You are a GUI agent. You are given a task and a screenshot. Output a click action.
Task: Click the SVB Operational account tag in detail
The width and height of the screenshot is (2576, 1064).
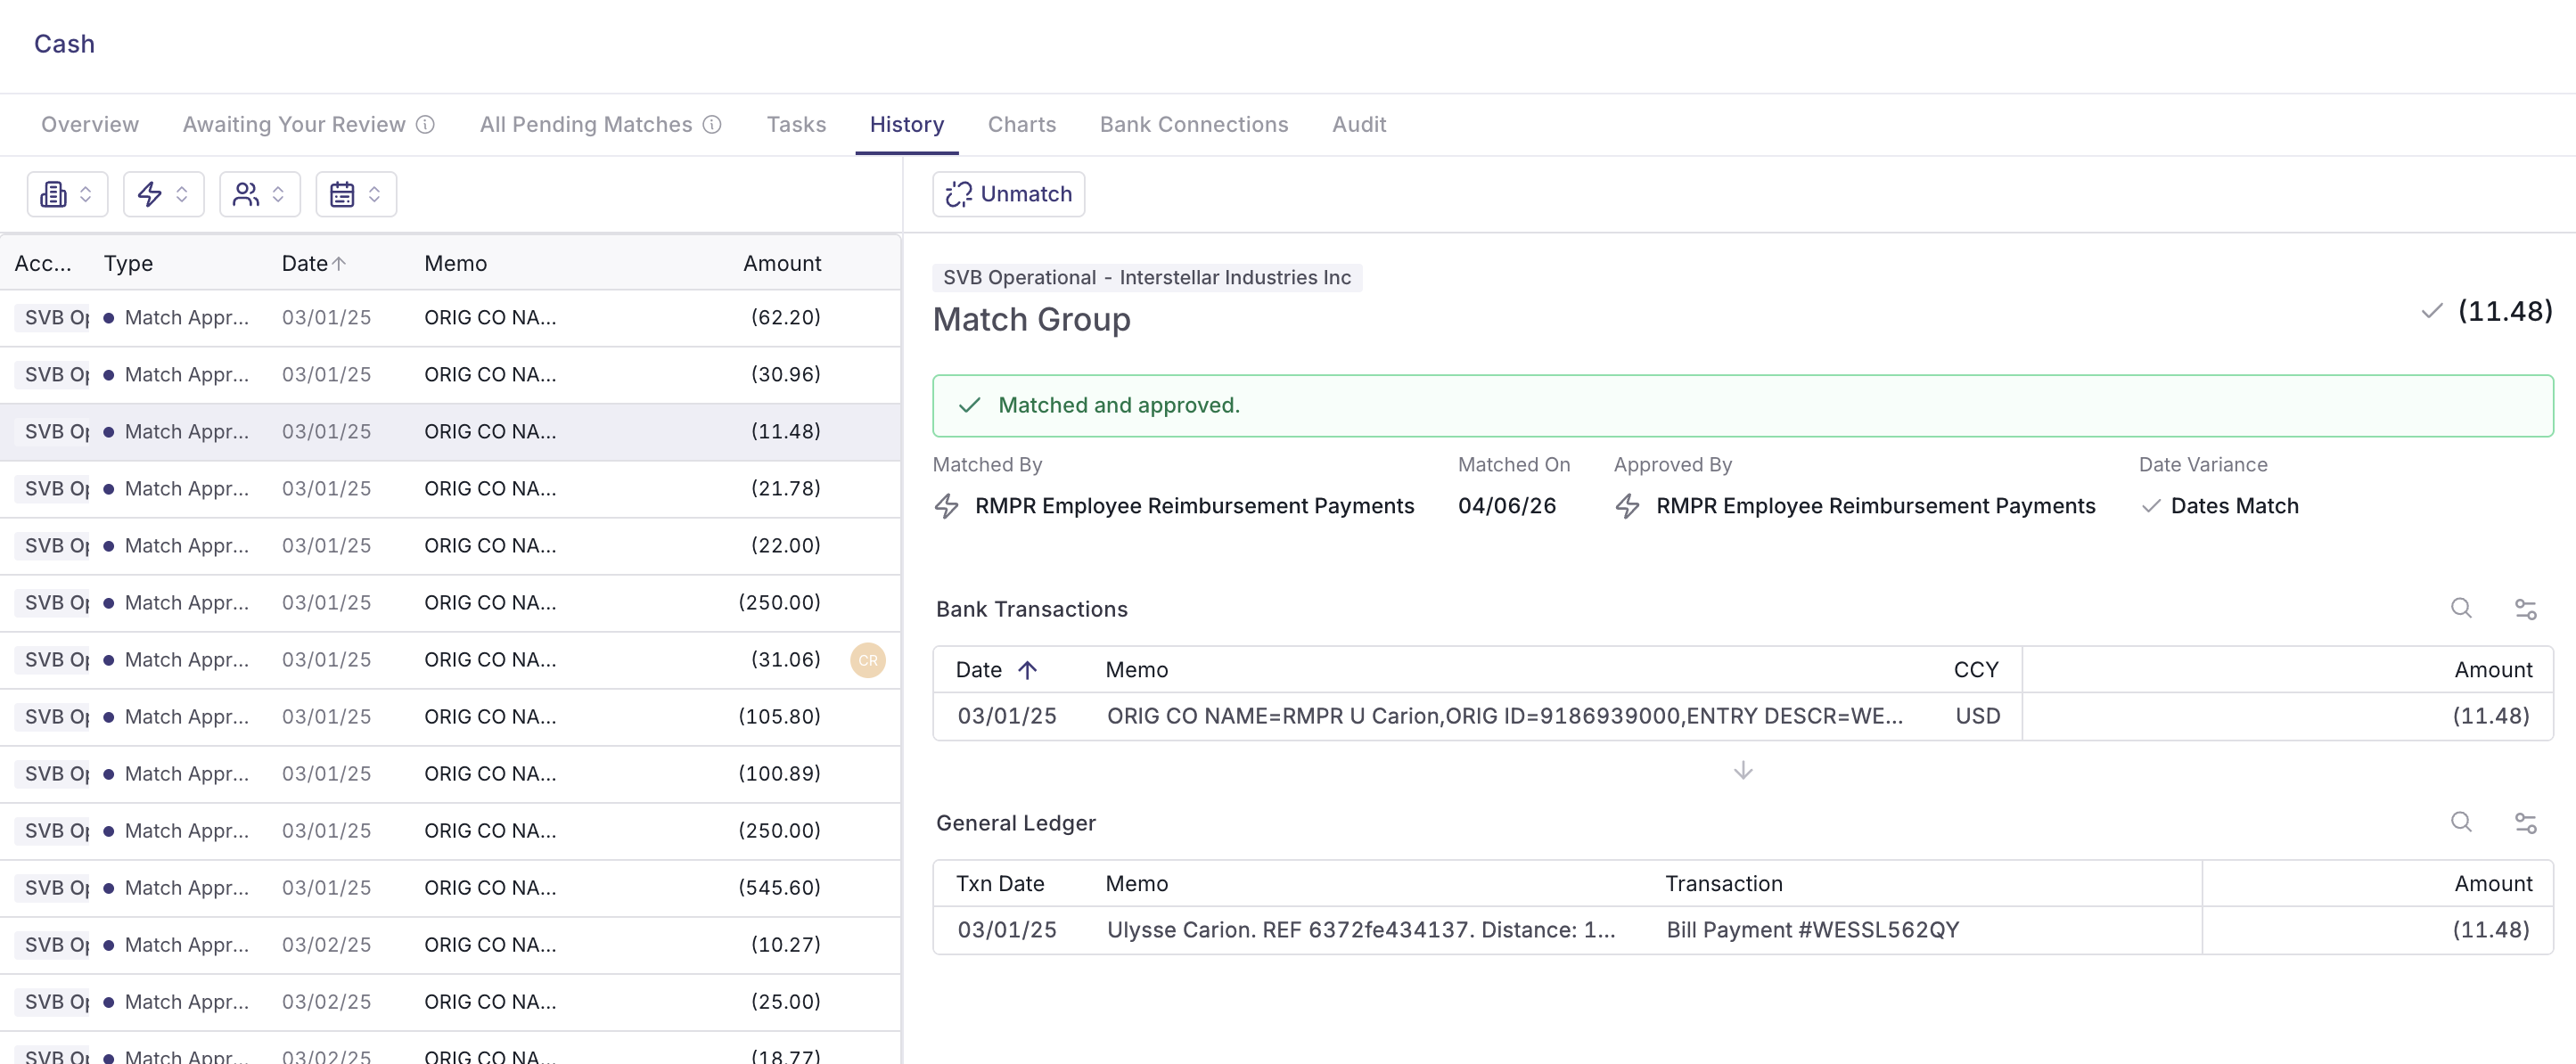click(x=1147, y=277)
